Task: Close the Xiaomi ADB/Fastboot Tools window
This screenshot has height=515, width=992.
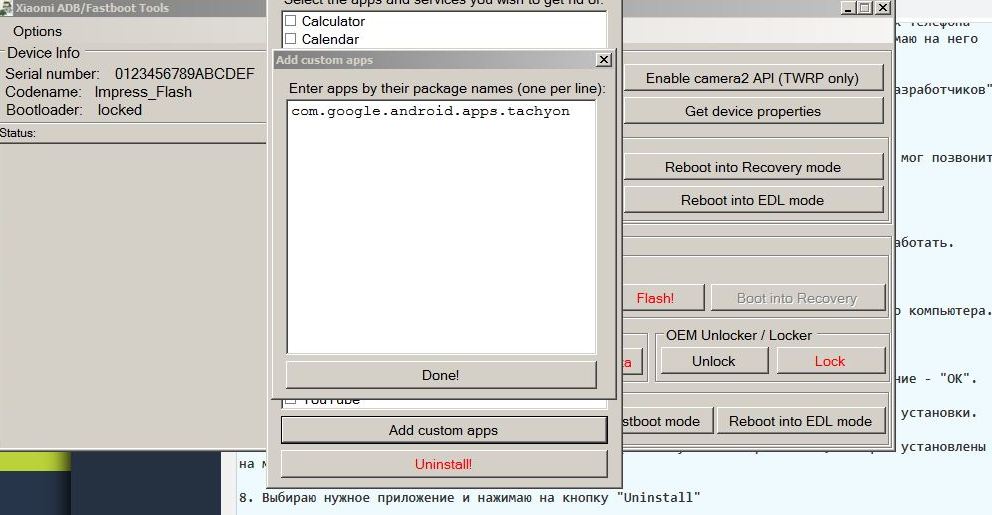Action: point(883,8)
